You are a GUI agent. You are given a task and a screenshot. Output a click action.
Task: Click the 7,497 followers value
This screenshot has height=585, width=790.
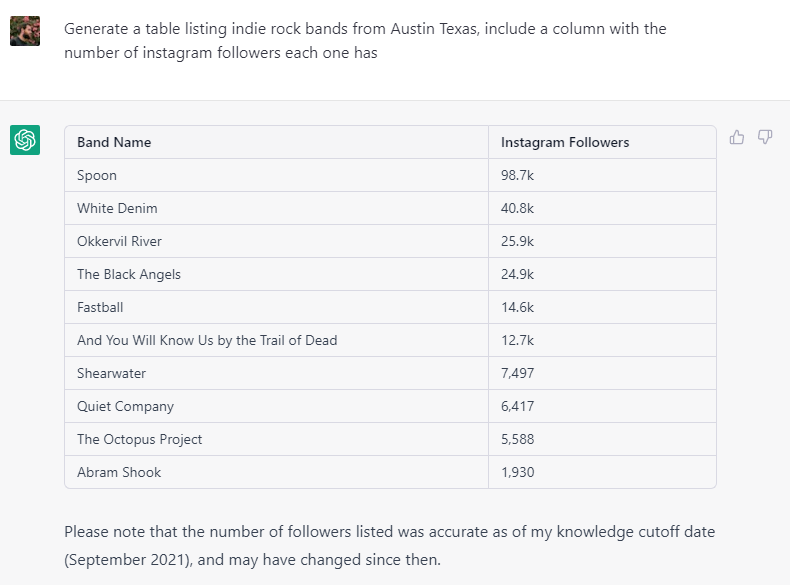517,373
